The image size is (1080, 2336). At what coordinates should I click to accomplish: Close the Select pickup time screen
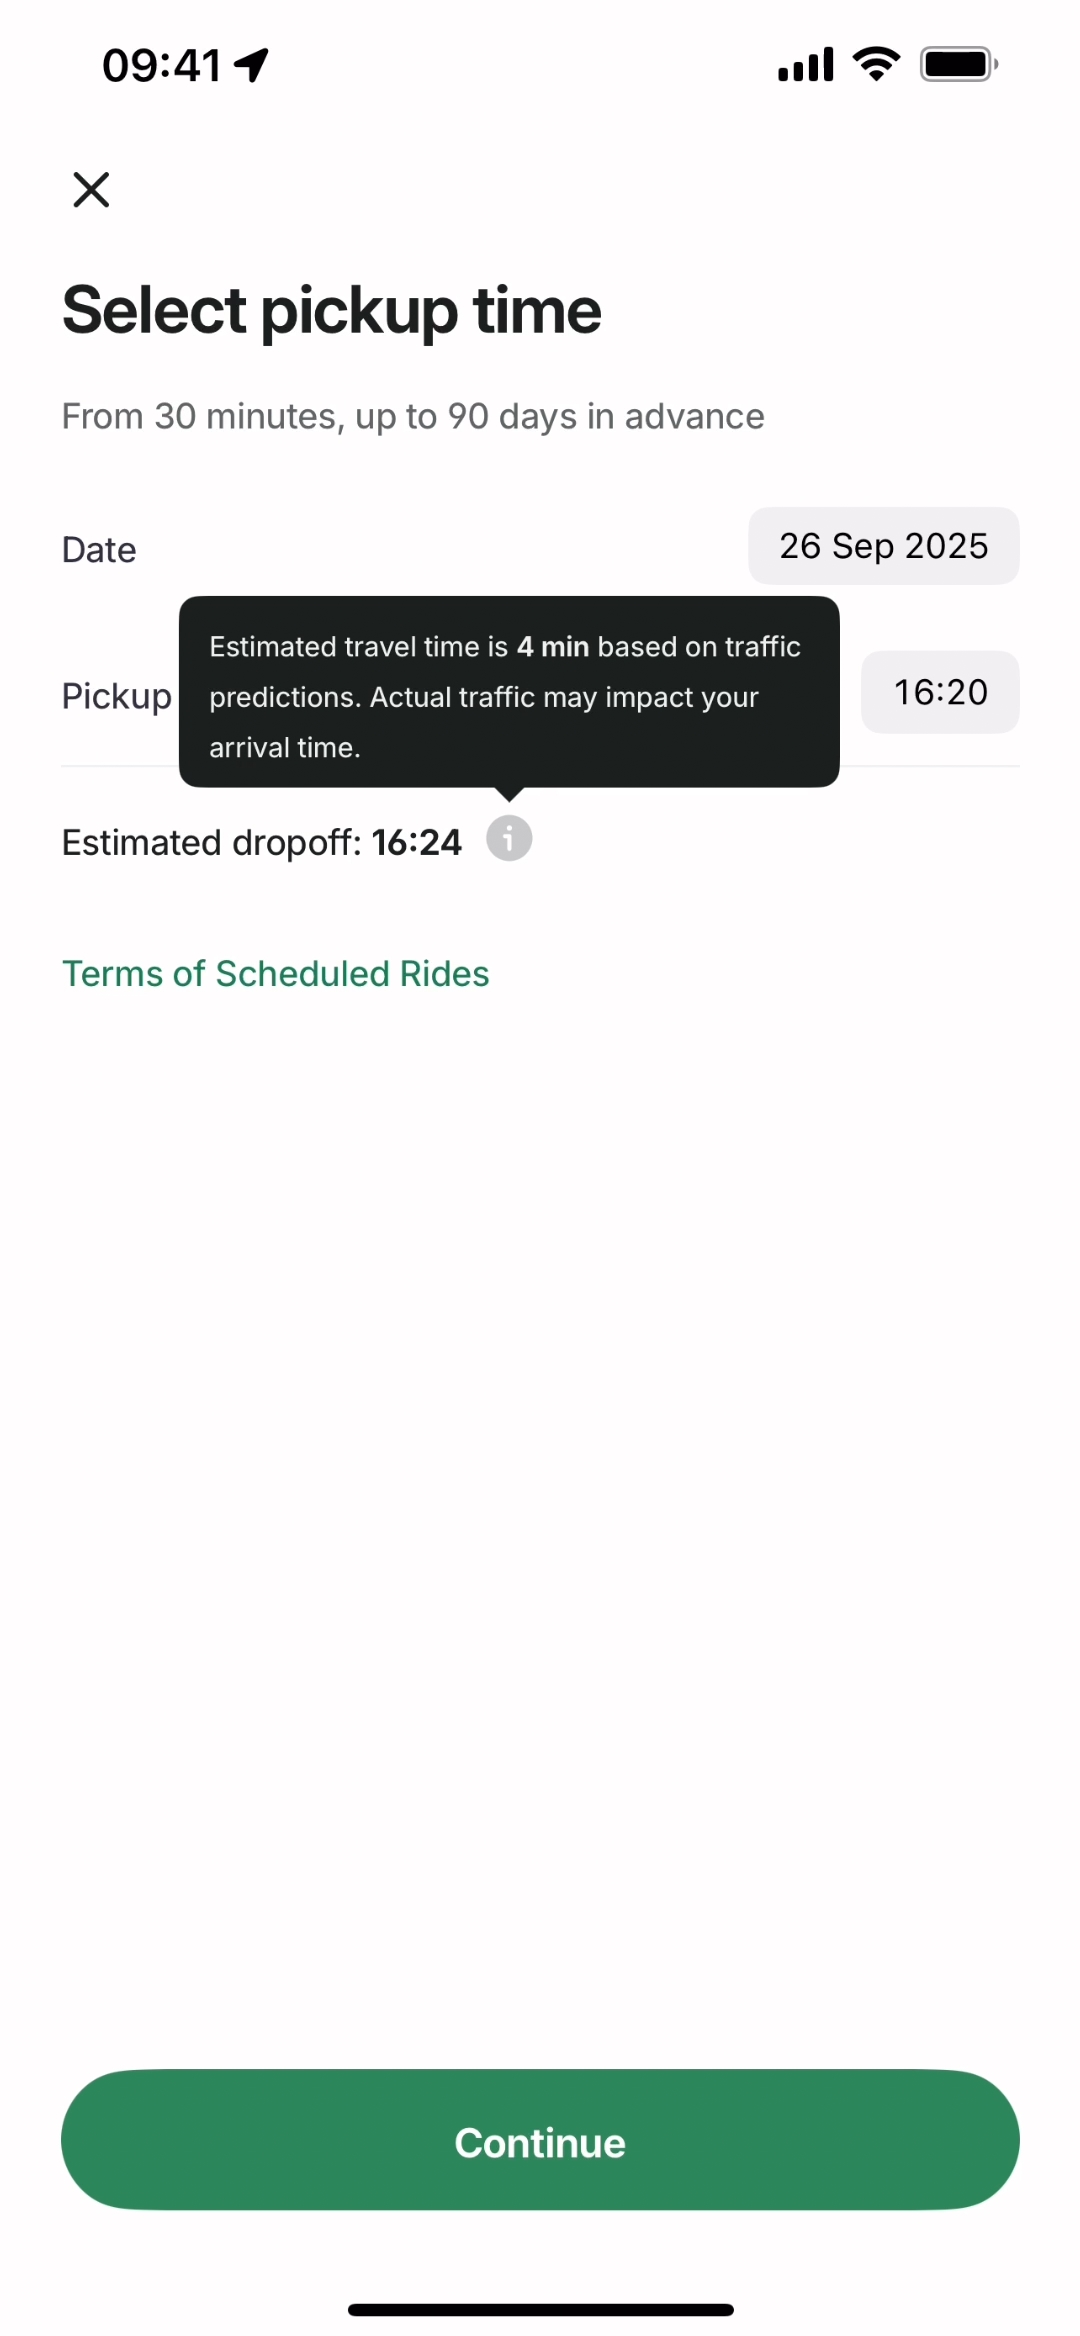click(x=91, y=189)
